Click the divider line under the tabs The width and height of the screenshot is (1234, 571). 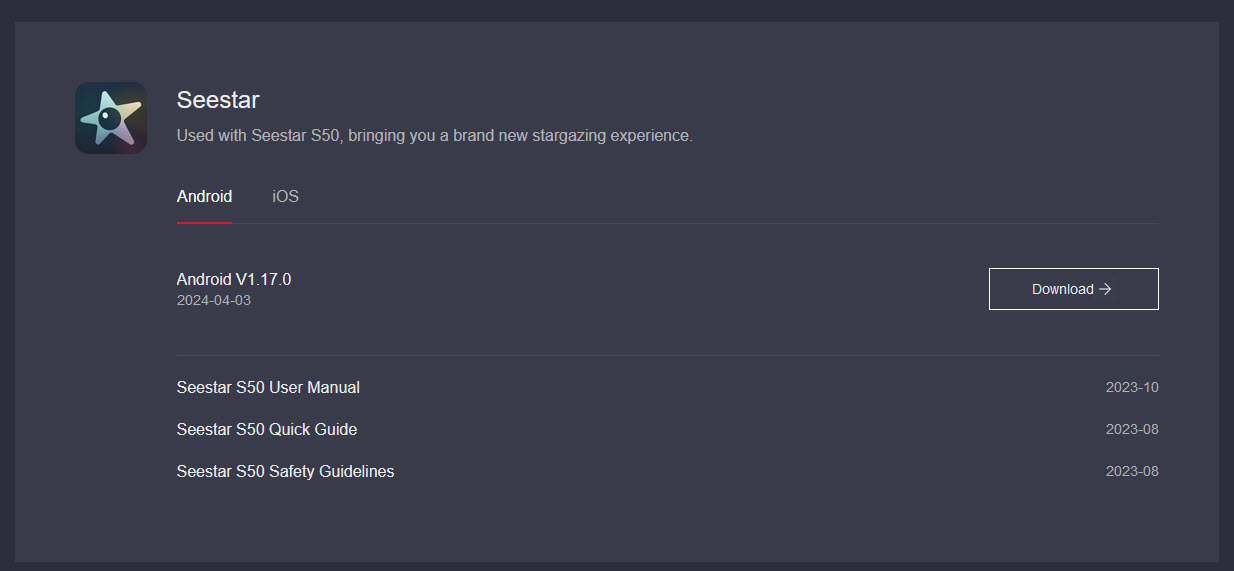point(700,223)
